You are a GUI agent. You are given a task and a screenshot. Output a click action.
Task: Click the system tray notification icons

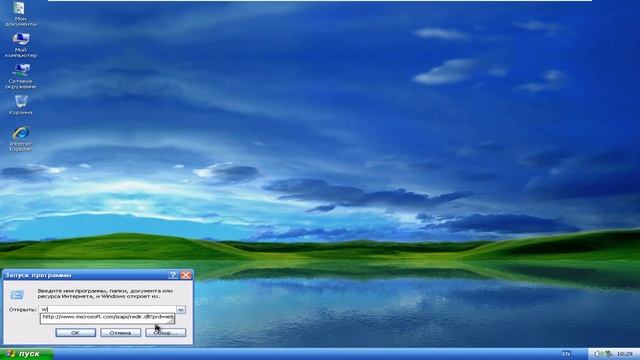pyautogui.click(x=604, y=354)
